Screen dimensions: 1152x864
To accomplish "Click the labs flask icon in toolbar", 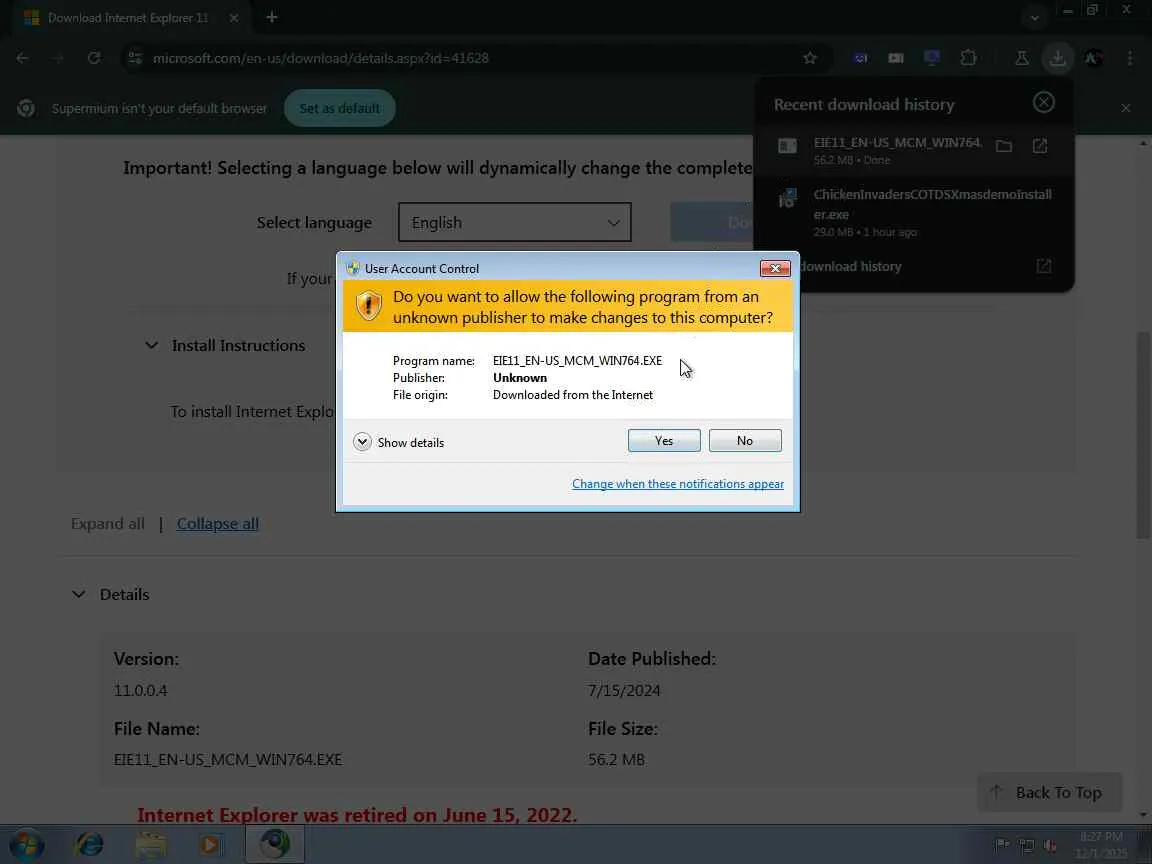I will click(1021, 58).
